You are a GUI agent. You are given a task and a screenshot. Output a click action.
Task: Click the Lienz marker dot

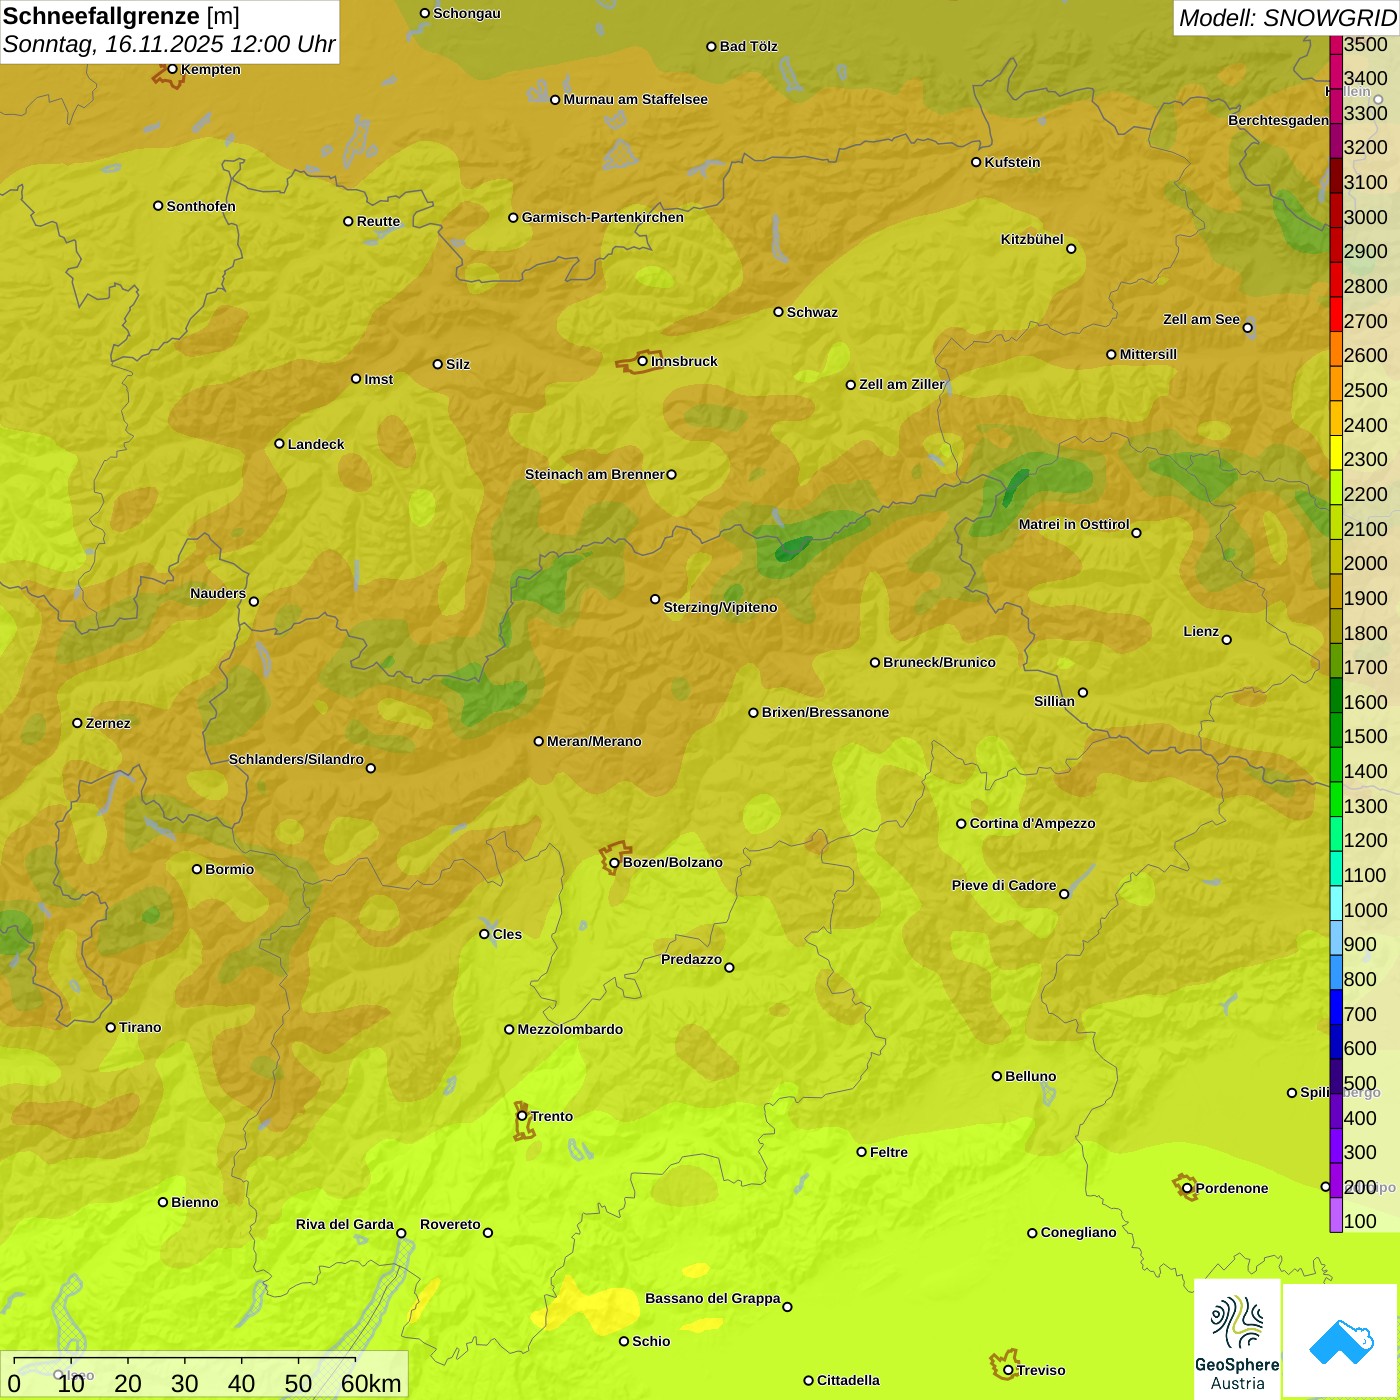pyautogui.click(x=1227, y=640)
